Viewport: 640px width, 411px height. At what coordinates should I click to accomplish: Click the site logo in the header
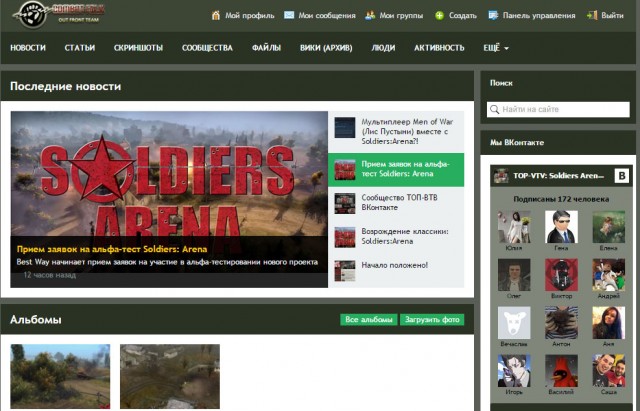click(59, 14)
